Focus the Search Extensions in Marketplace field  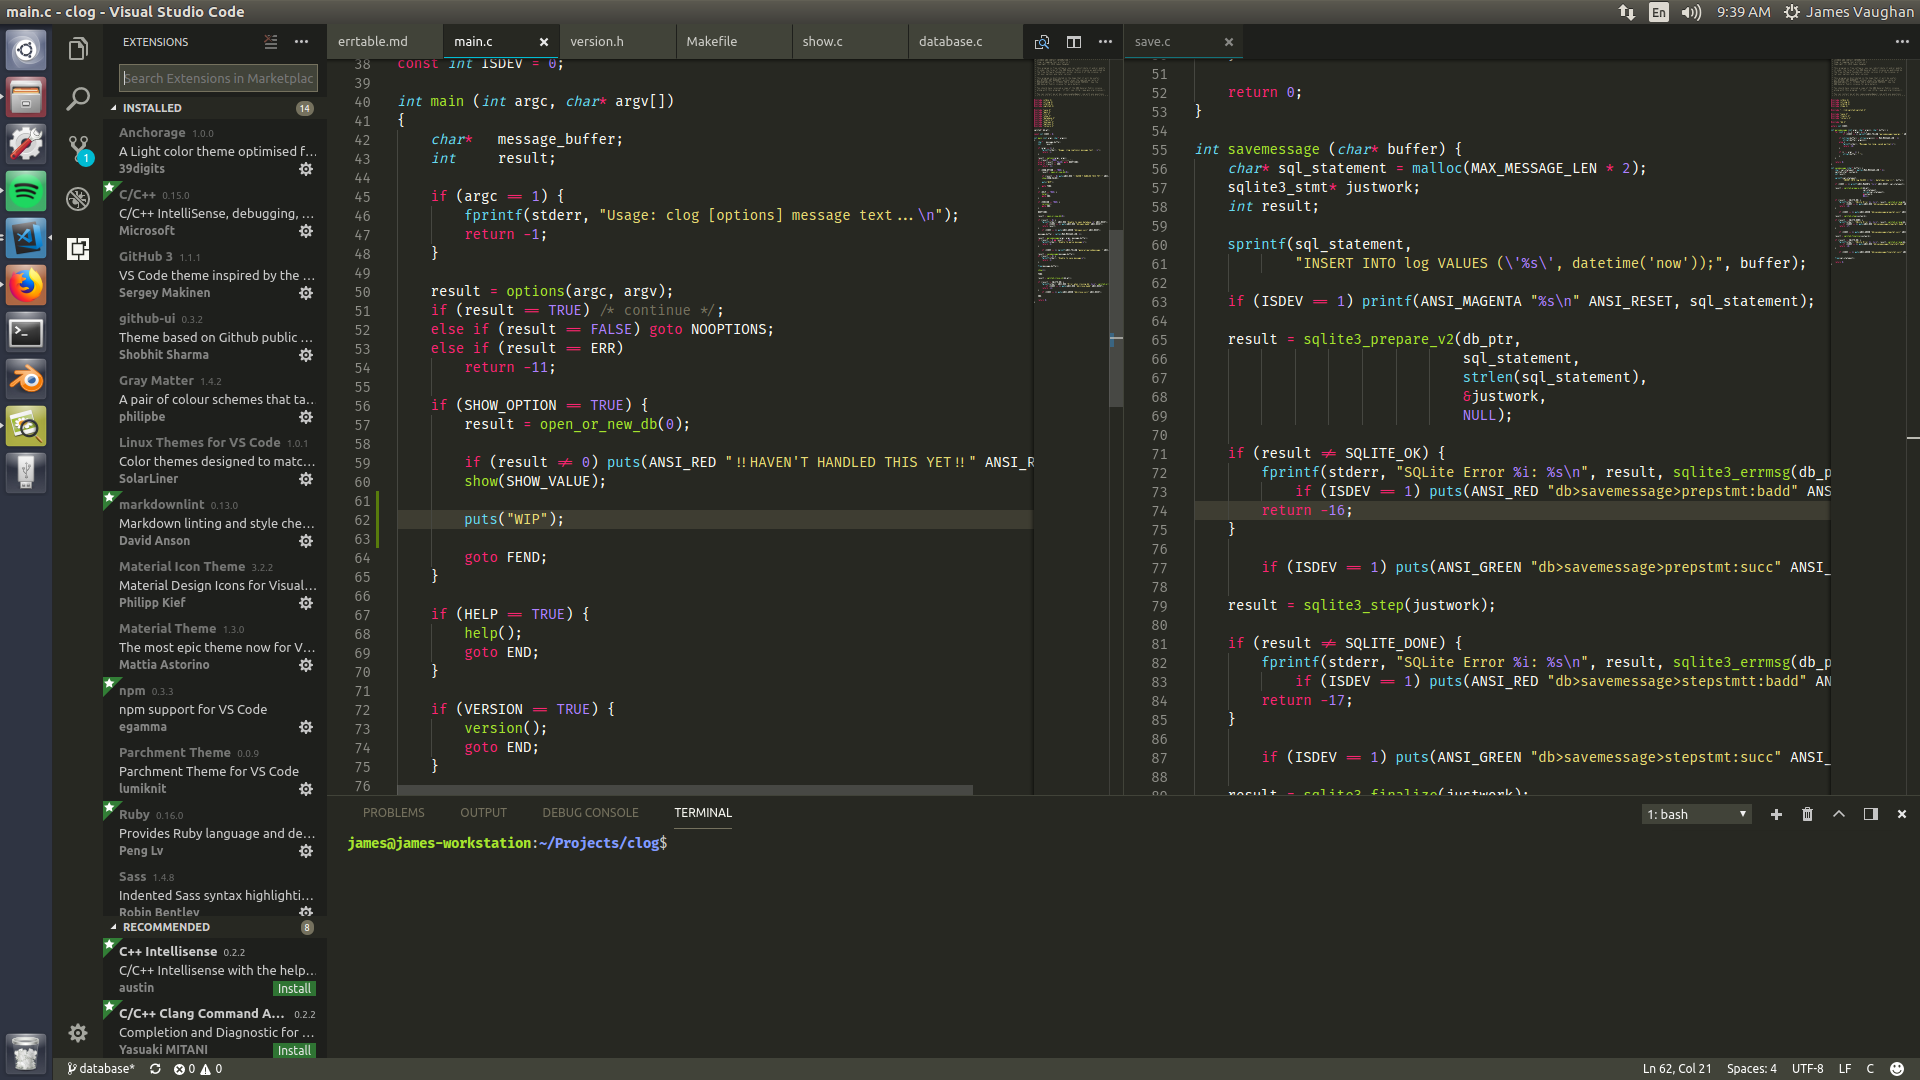coord(218,78)
